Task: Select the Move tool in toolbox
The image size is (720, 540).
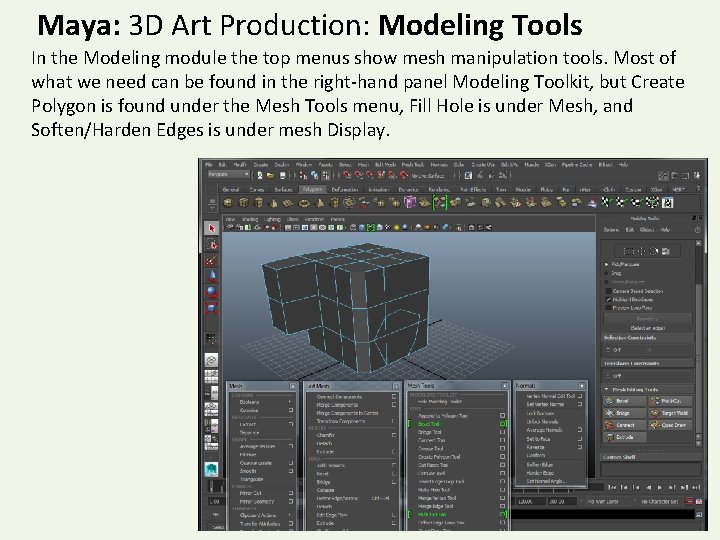Action: (212, 276)
